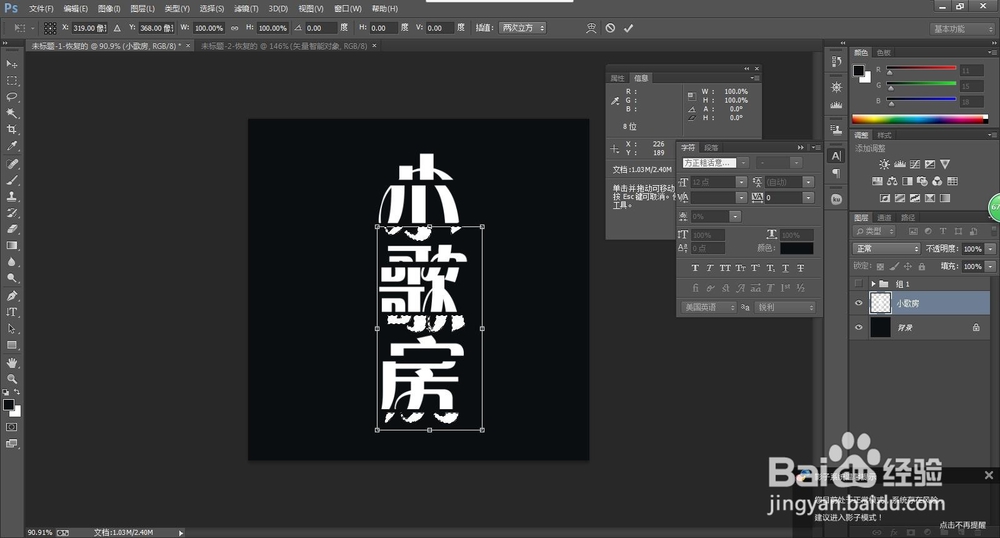Screen dimensions: 1000x538
Task: Click the 点击不再提醒 link
Action: tap(963, 525)
